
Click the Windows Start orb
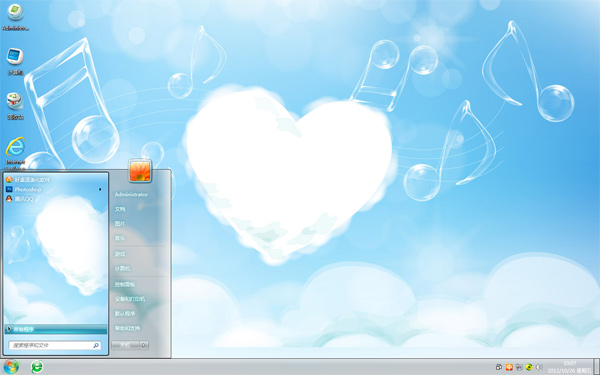[11, 367]
